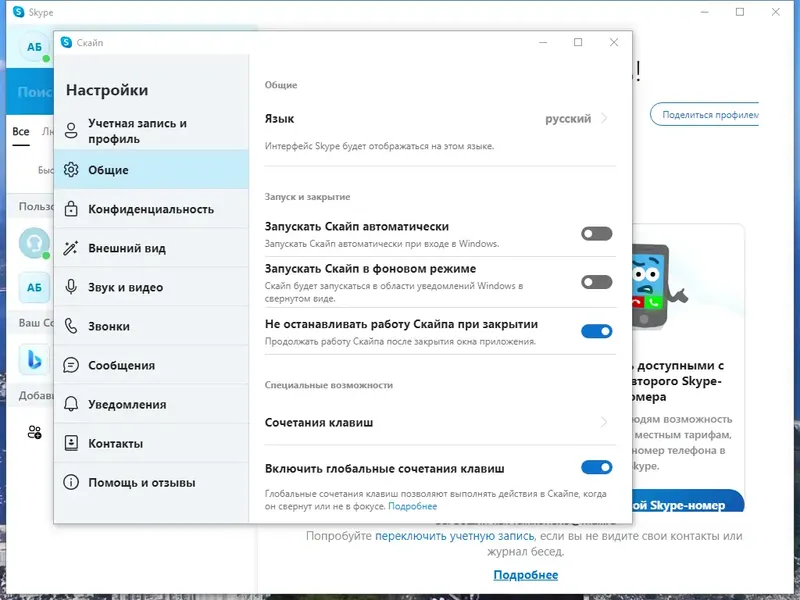The width and height of the screenshot is (800, 600).
Task: Highlight the Общие settings entry
Action: 108,170
